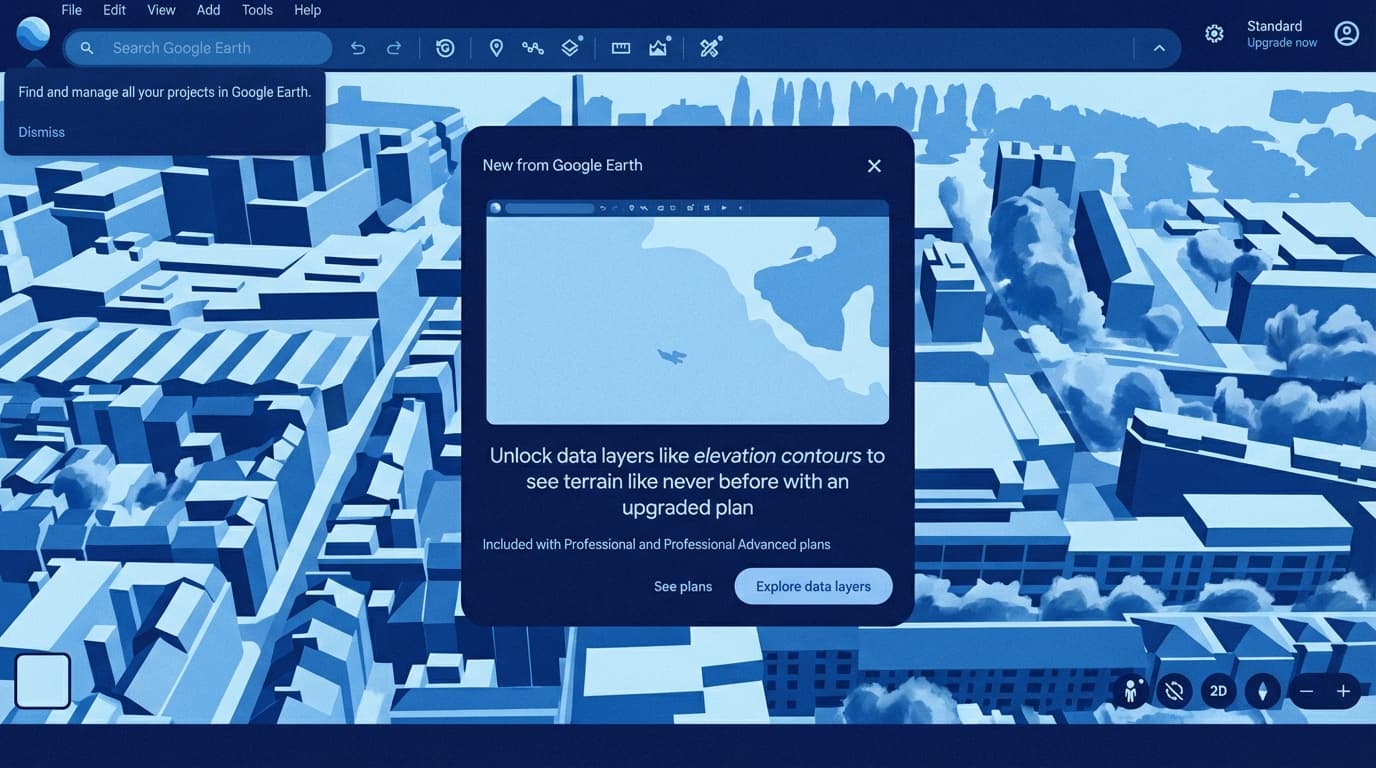Click the redo arrow in toolbar
Screen dimensions: 1376x768
(394, 48)
